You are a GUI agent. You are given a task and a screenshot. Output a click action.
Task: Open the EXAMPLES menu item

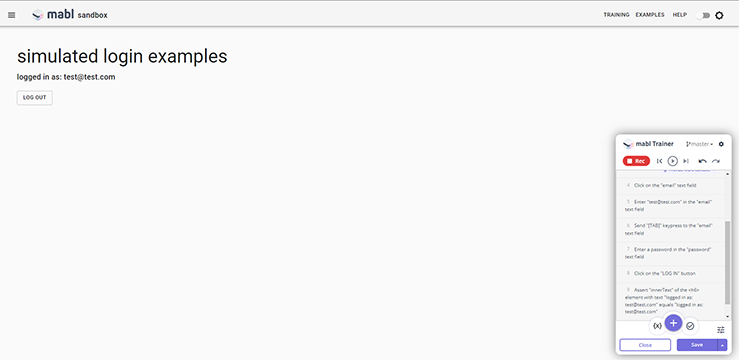tap(650, 15)
